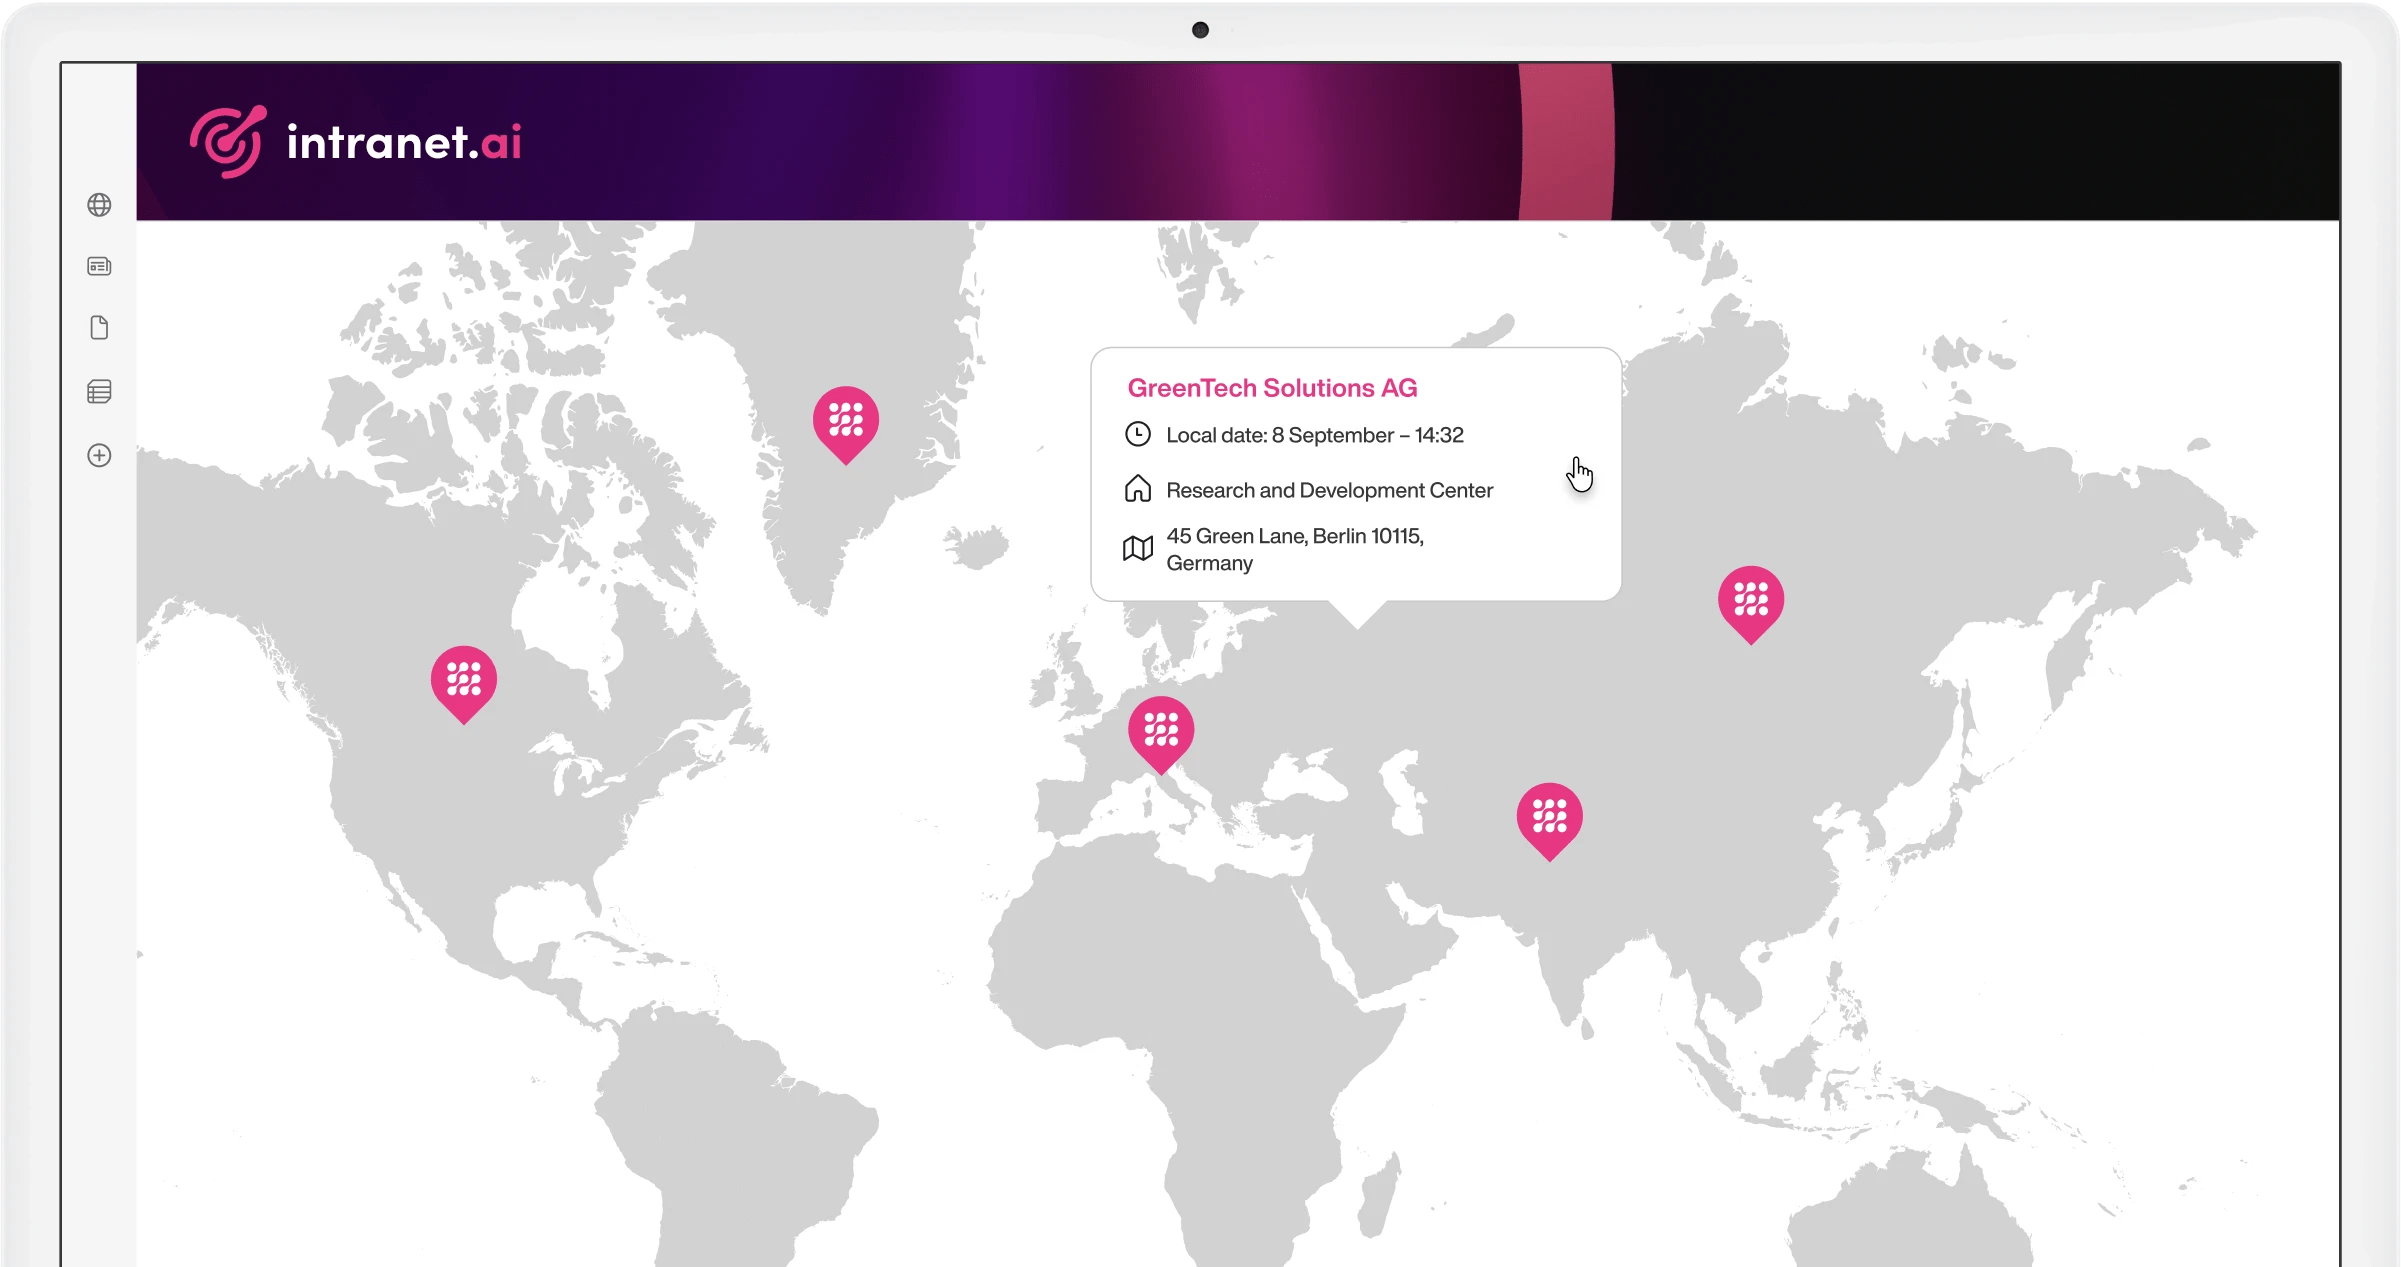
Task: Open the list table icon in sidebar
Action: point(99,392)
